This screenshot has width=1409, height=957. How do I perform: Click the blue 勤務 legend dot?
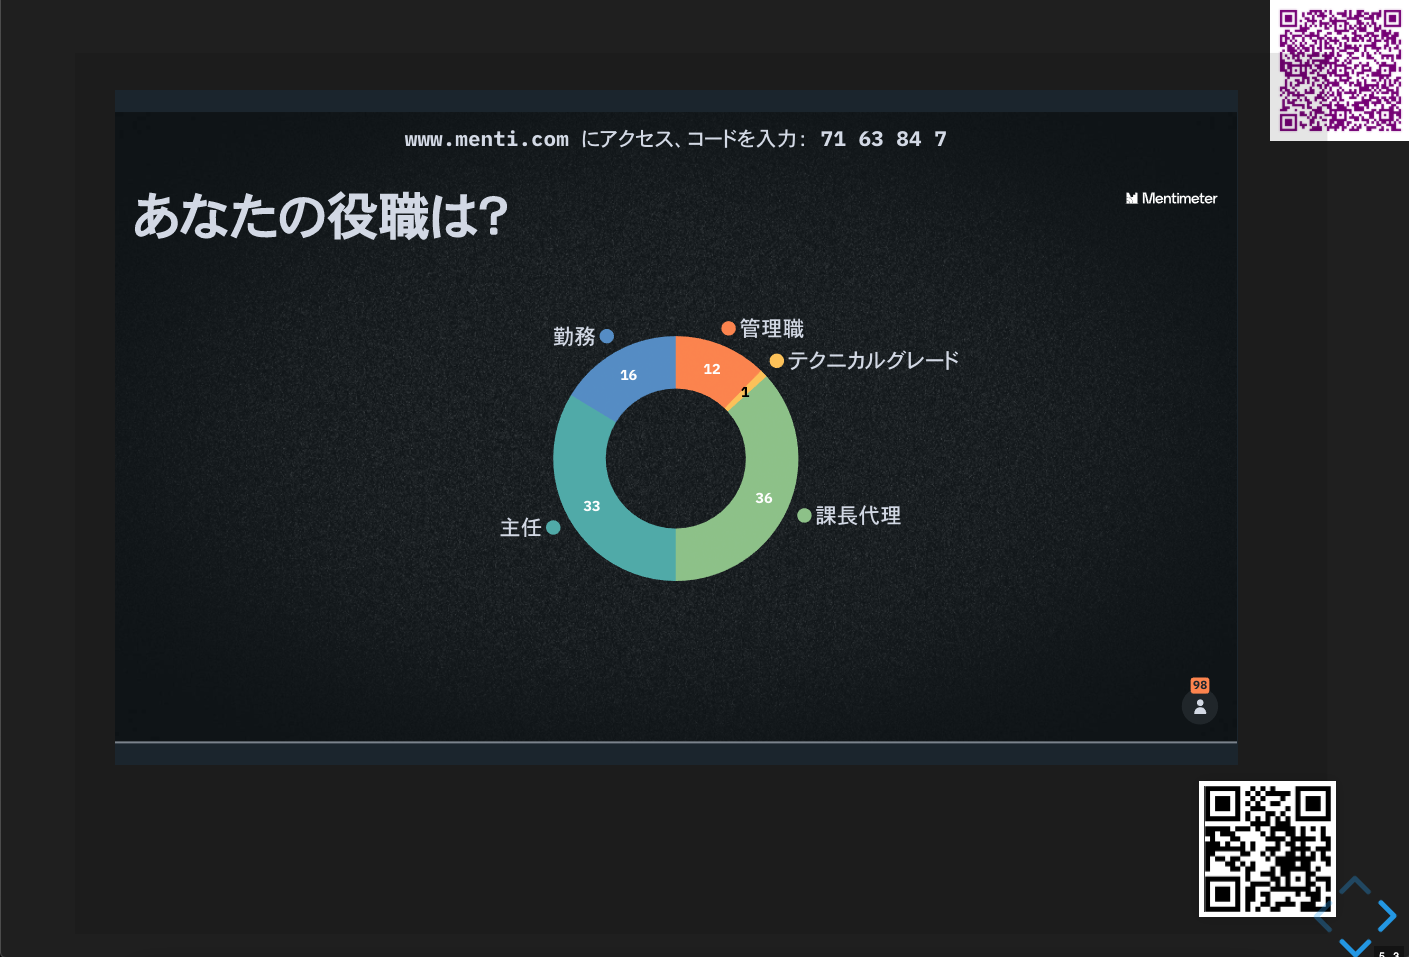pos(606,336)
